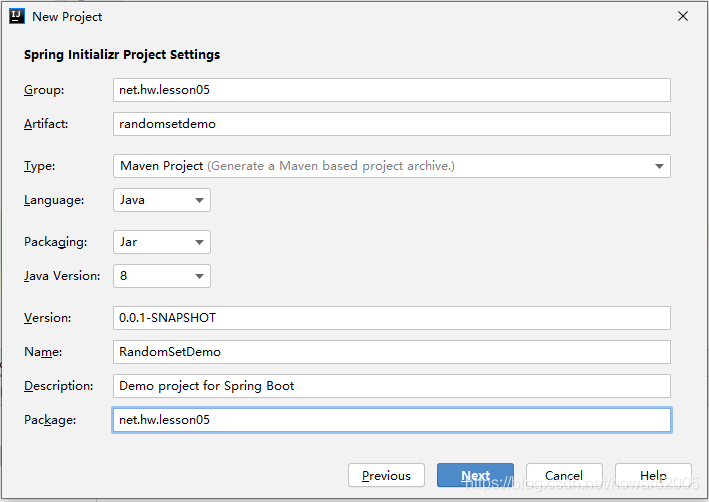This screenshot has width=709, height=502.
Task: Open the Type dropdown for Maven Project
Action: [392, 166]
